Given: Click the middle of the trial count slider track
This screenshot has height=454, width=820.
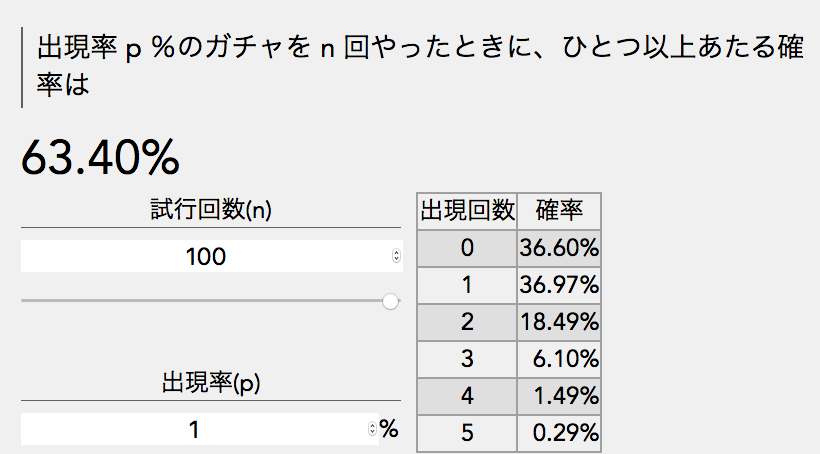Looking at the screenshot, I should [205, 300].
